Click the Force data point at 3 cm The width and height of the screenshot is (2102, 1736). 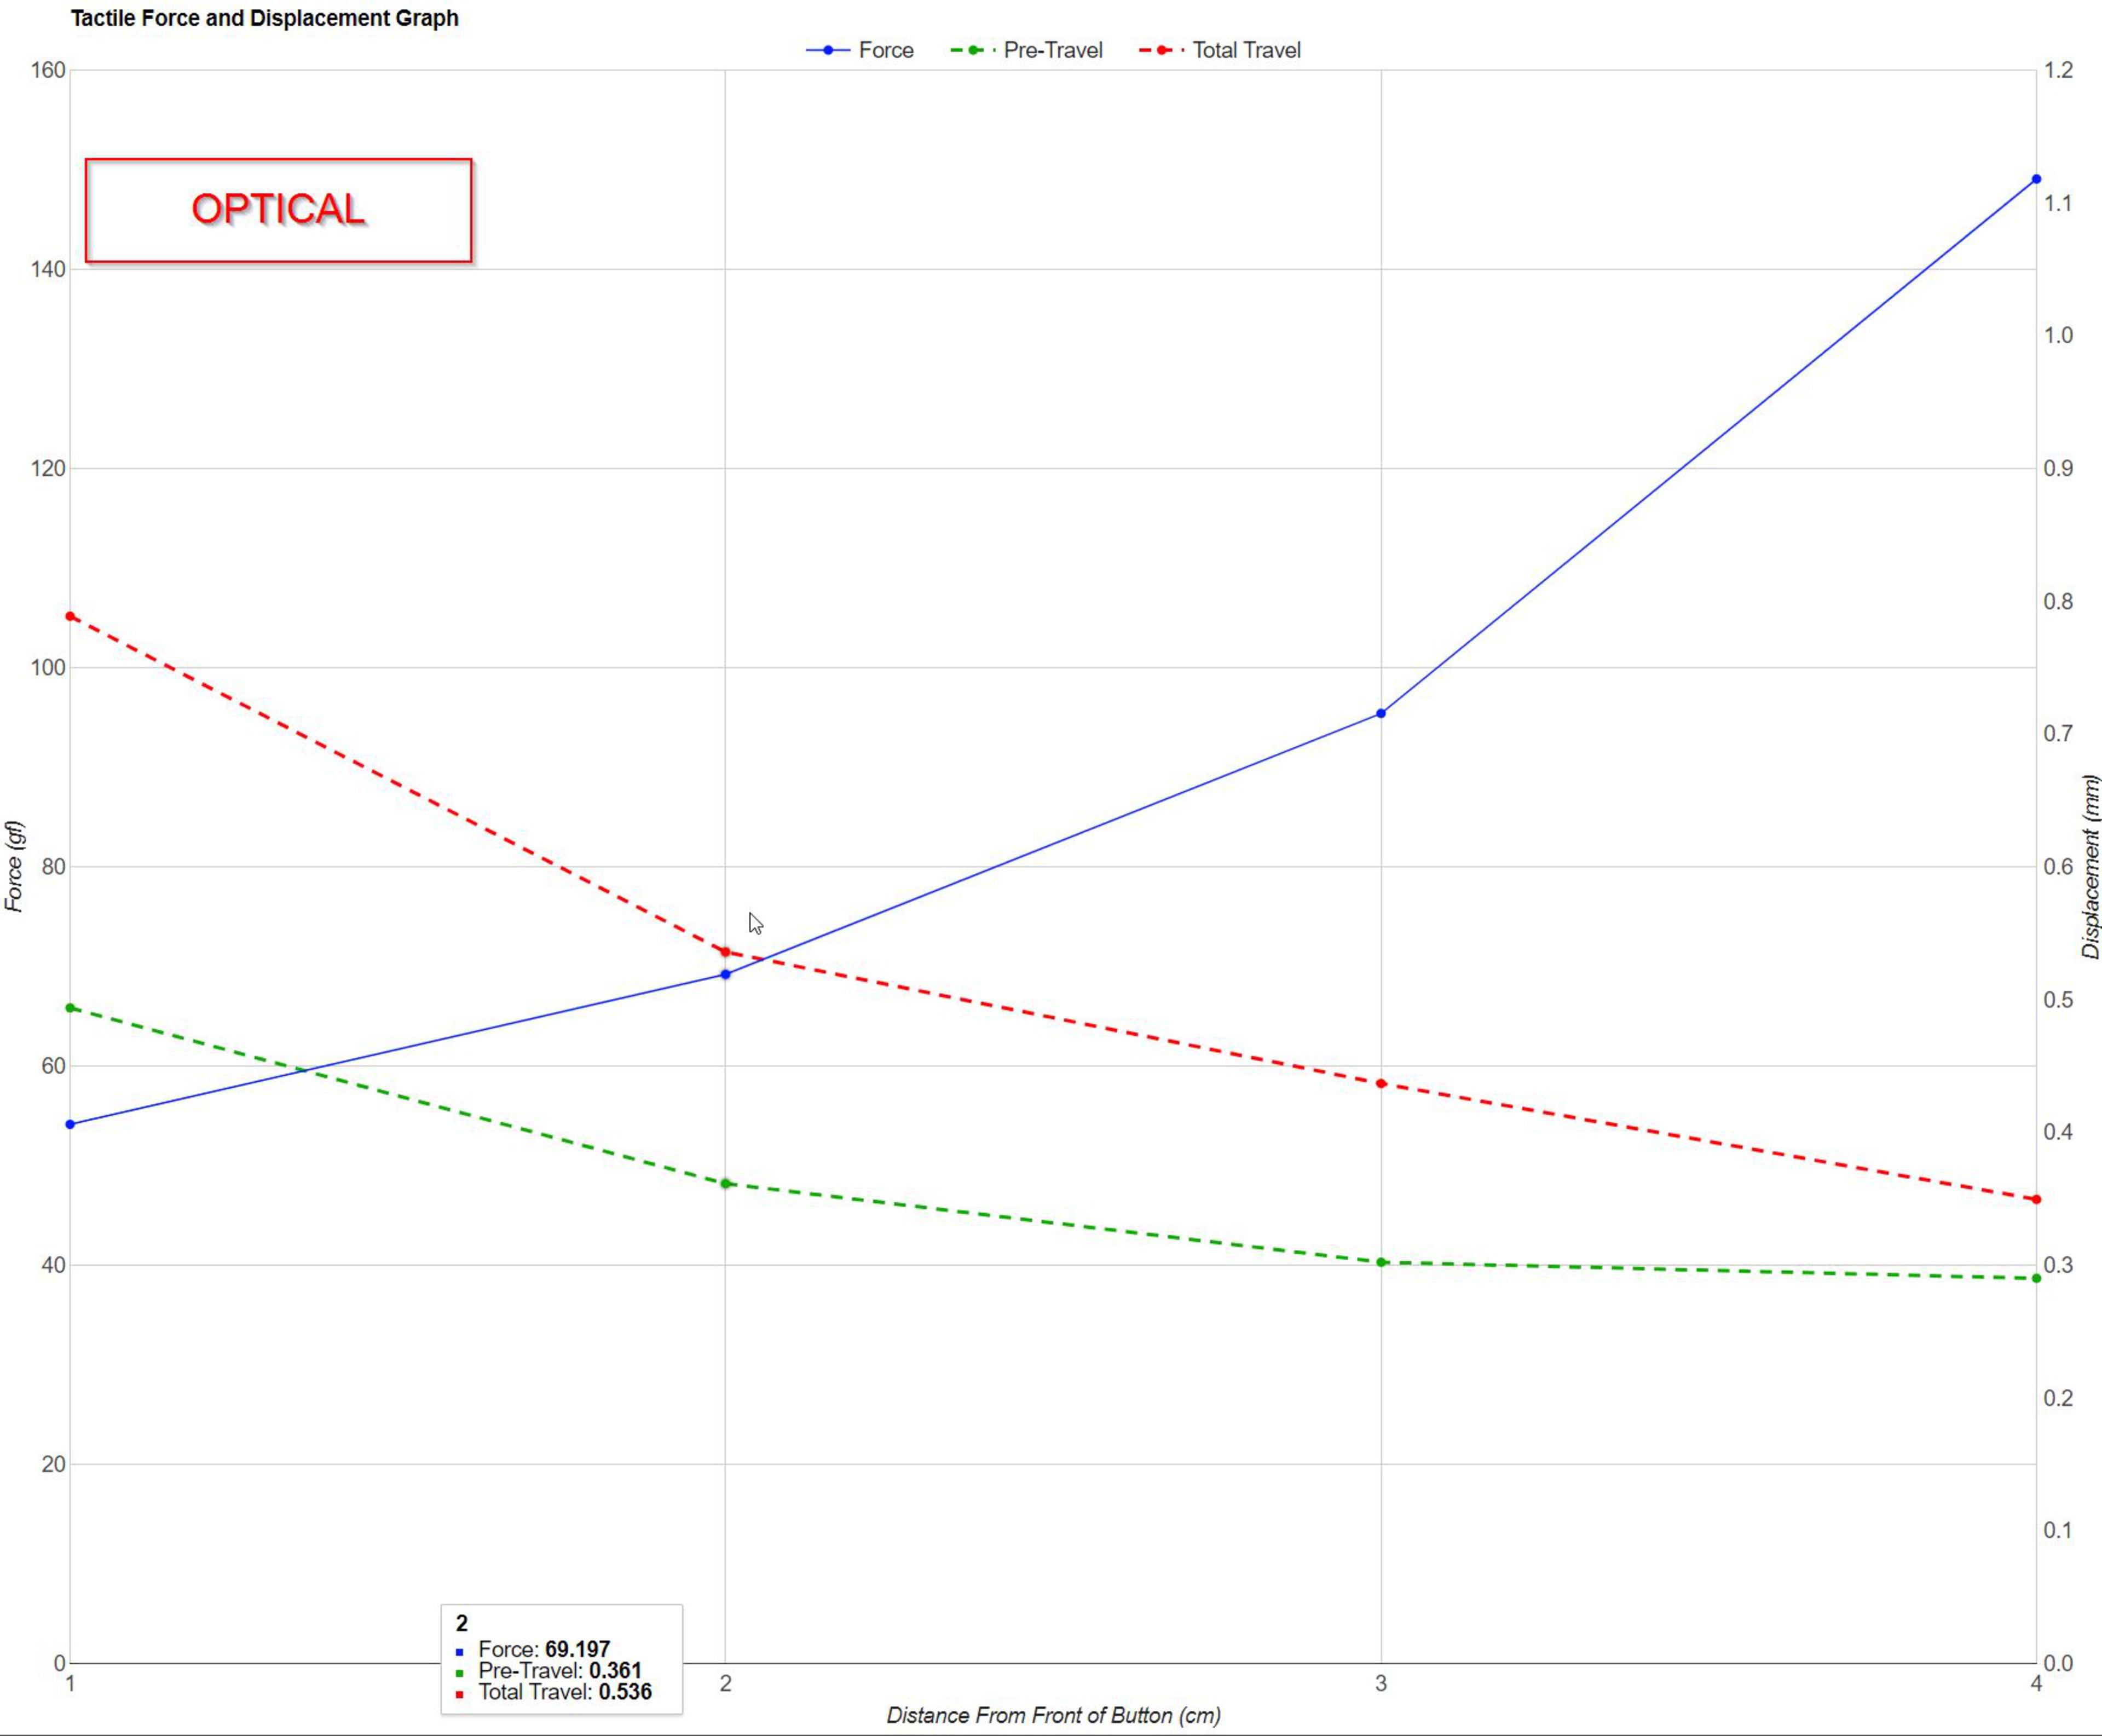(x=1381, y=713)
